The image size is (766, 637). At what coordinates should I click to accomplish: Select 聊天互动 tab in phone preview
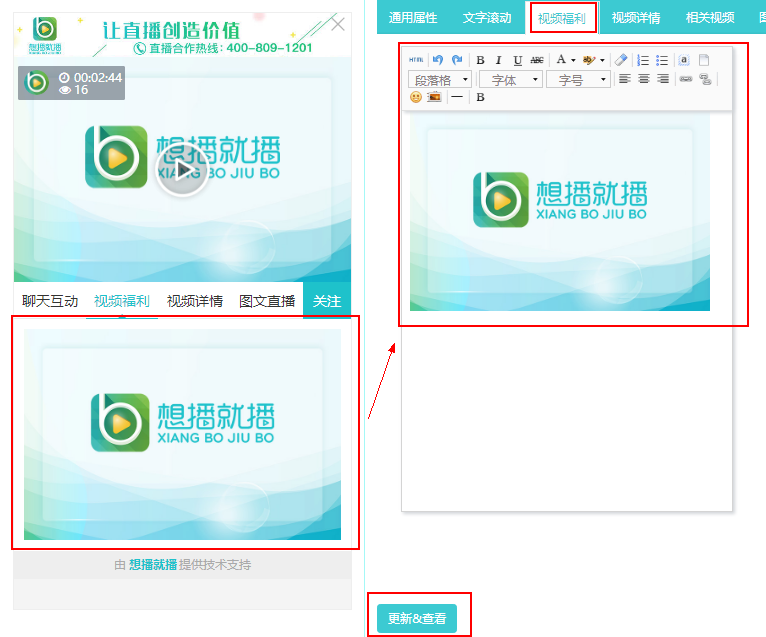click(50, 301)
